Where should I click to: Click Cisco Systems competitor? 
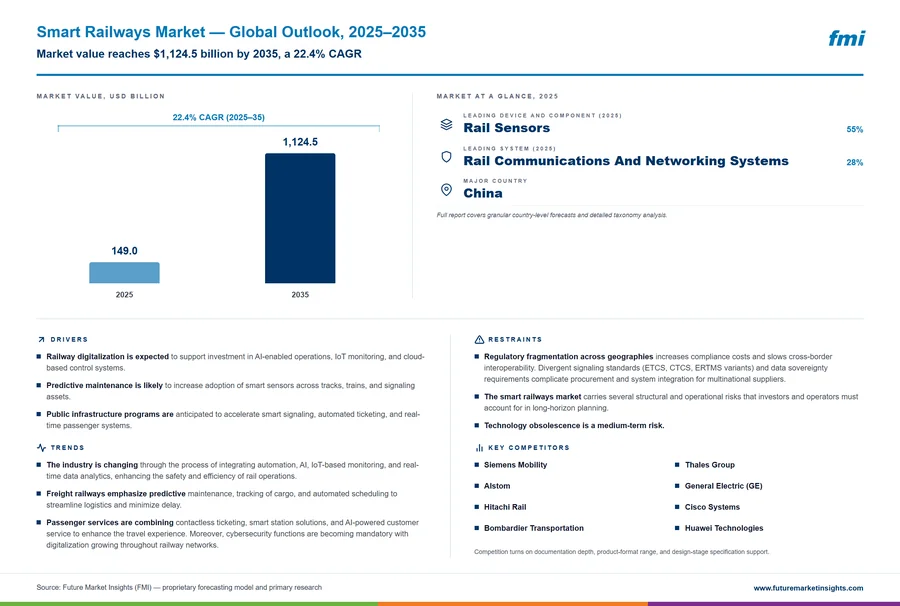tap(712, 507)
